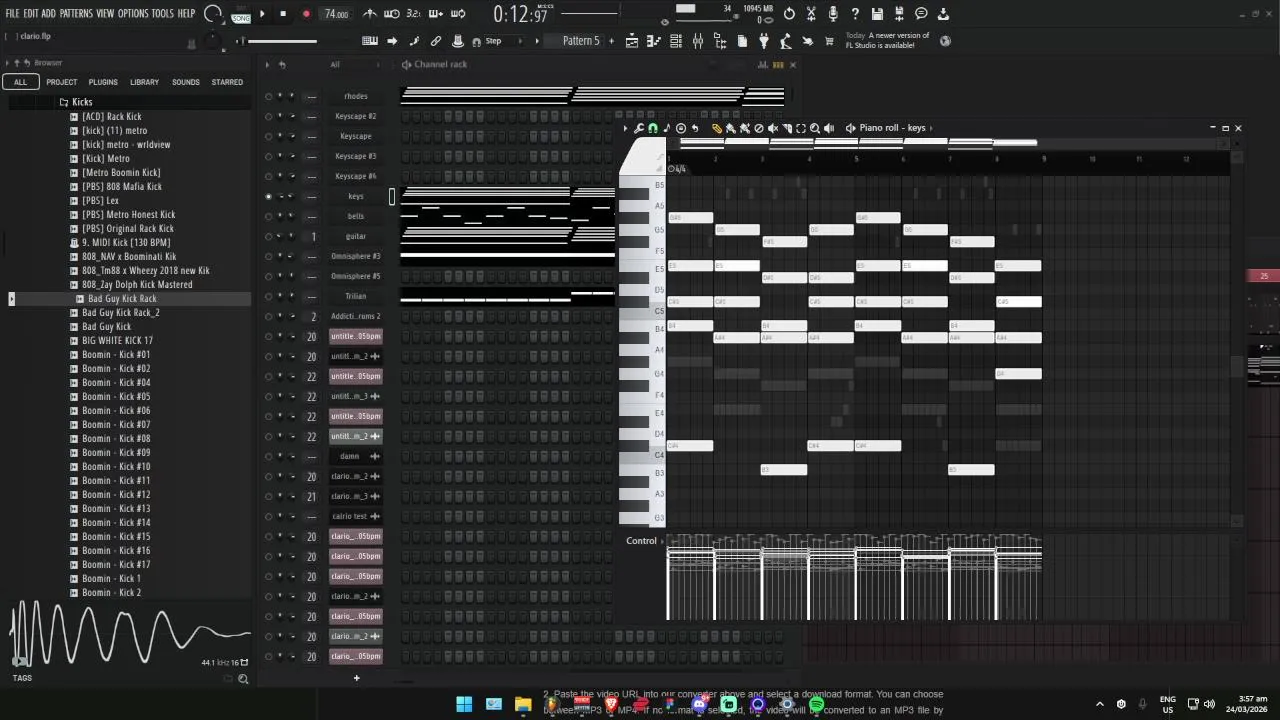Mute the keys channel
This screenshot has height=720, width=1280.
[268, 196]
